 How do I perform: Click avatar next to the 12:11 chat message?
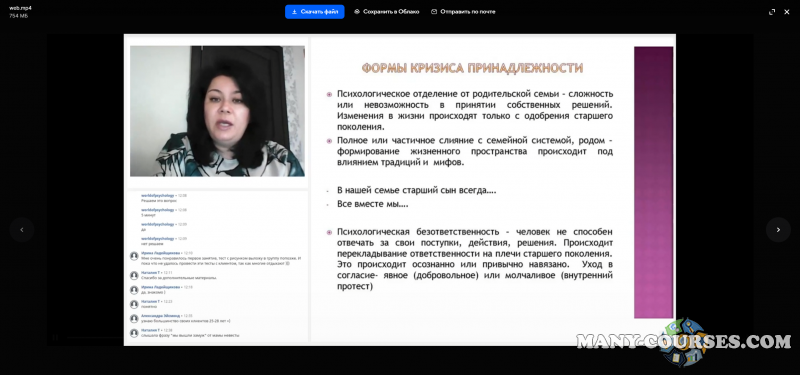click(x=134, y=276)
